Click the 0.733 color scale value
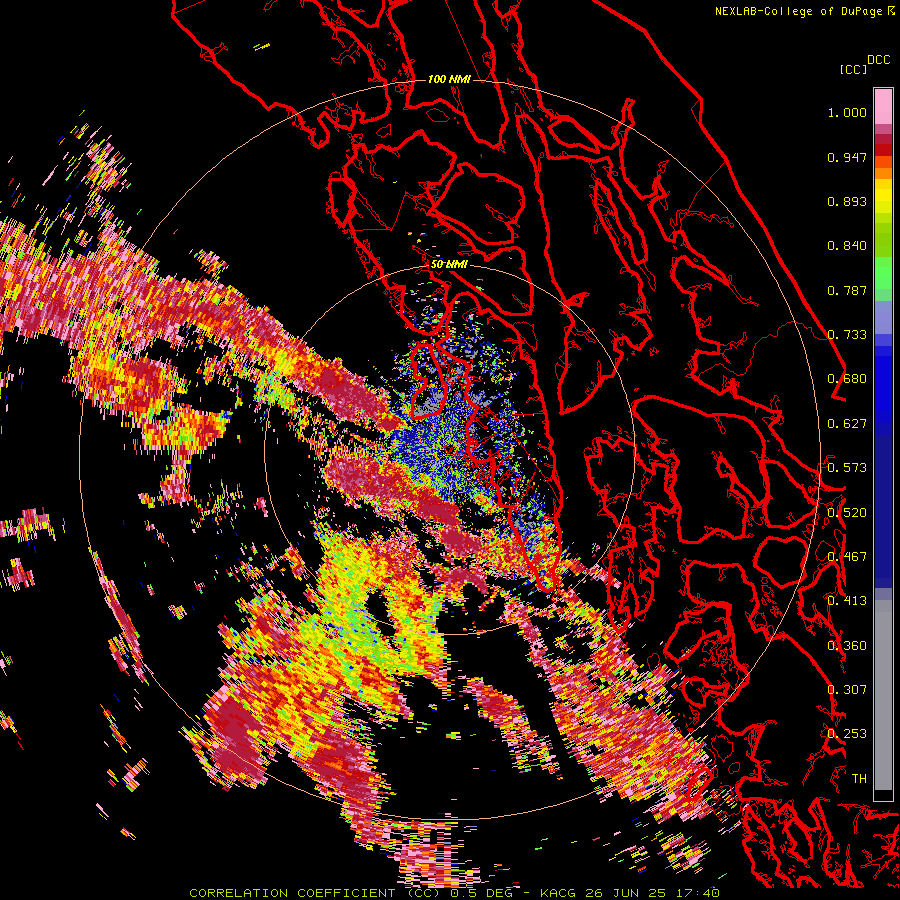900x900 pixels. [847, 335]
